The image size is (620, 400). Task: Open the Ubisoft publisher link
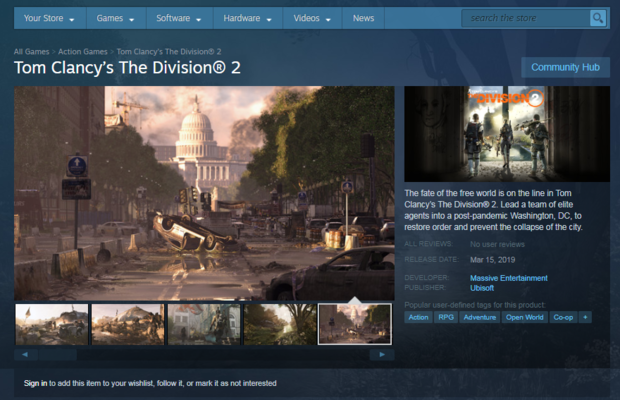pos(482,288)
